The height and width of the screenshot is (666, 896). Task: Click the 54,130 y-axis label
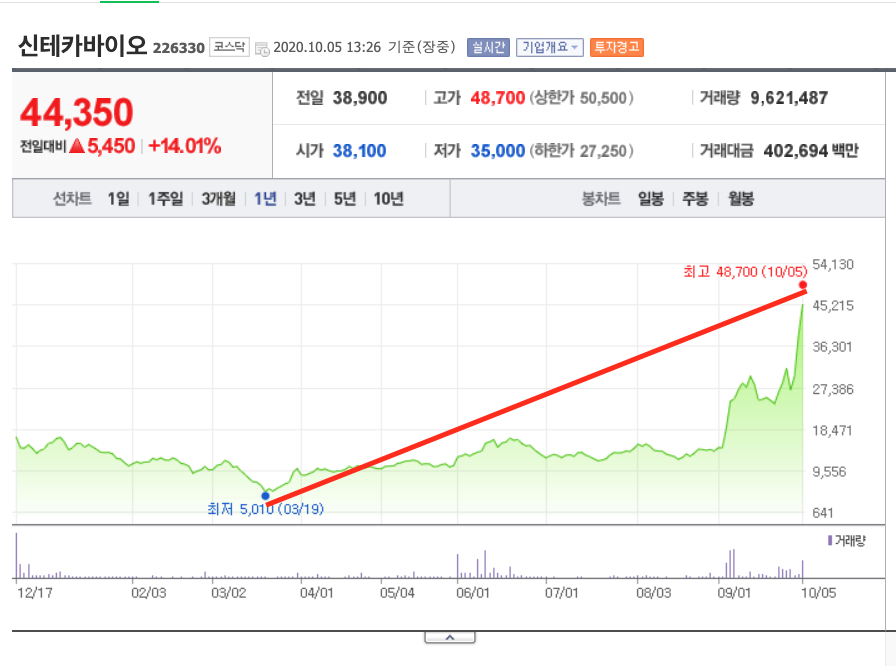[x=833, y=264]
